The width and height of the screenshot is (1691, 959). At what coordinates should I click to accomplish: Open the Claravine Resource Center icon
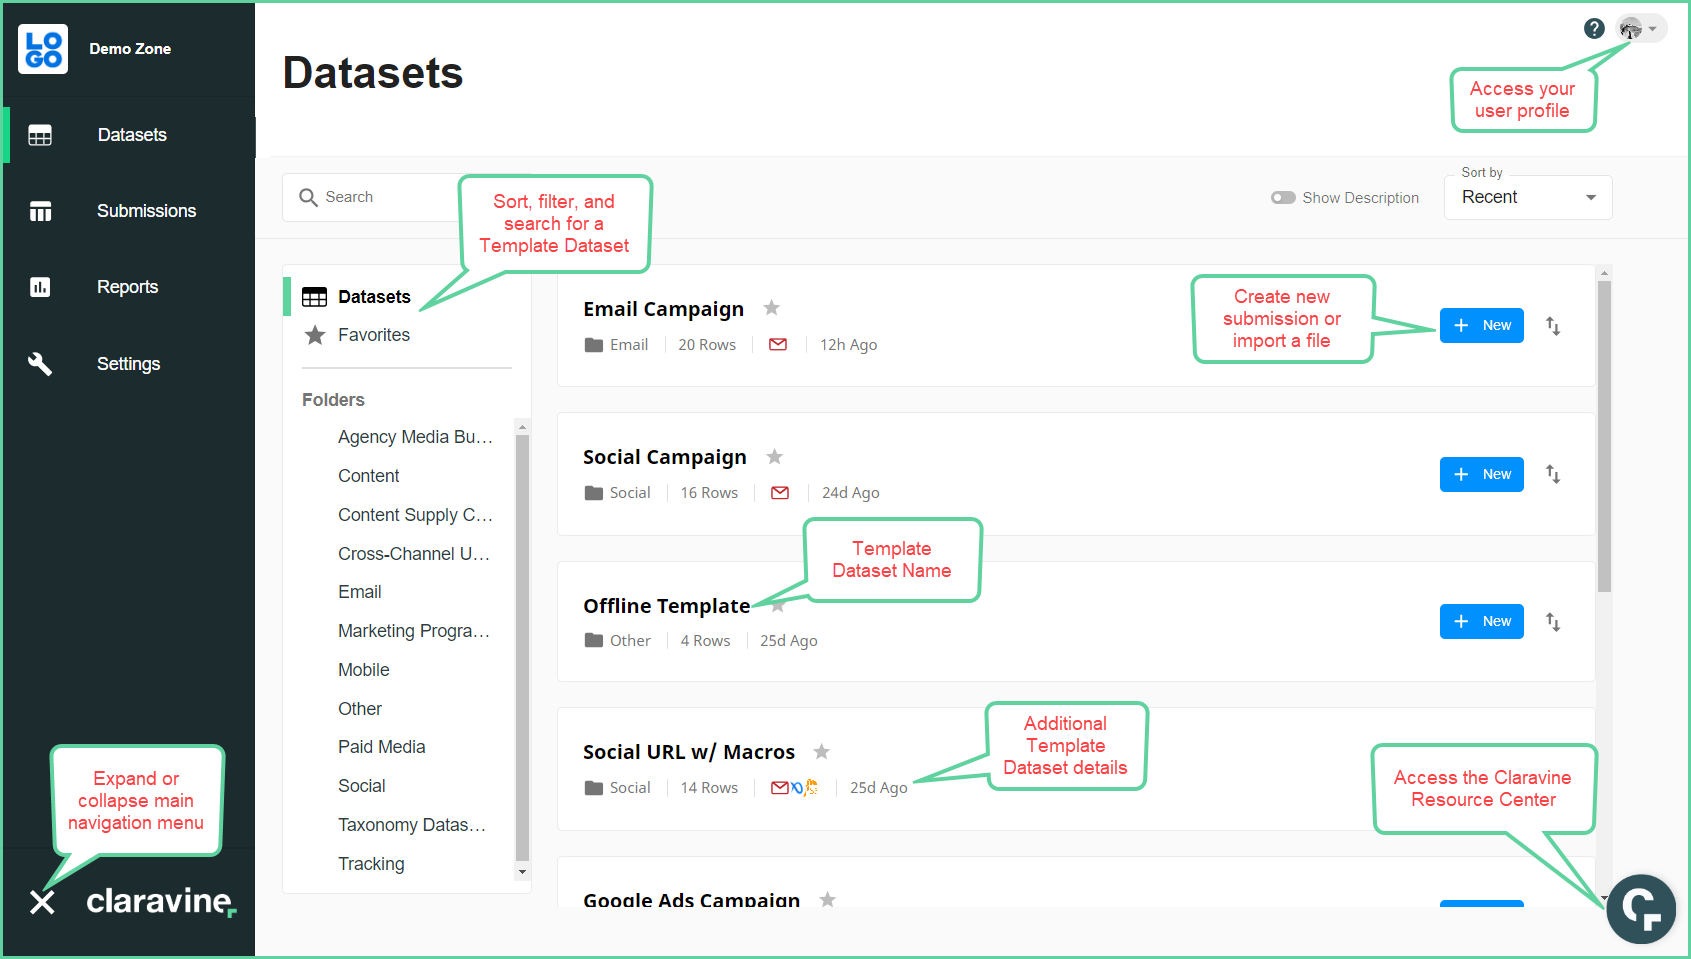pos(1641,909)
